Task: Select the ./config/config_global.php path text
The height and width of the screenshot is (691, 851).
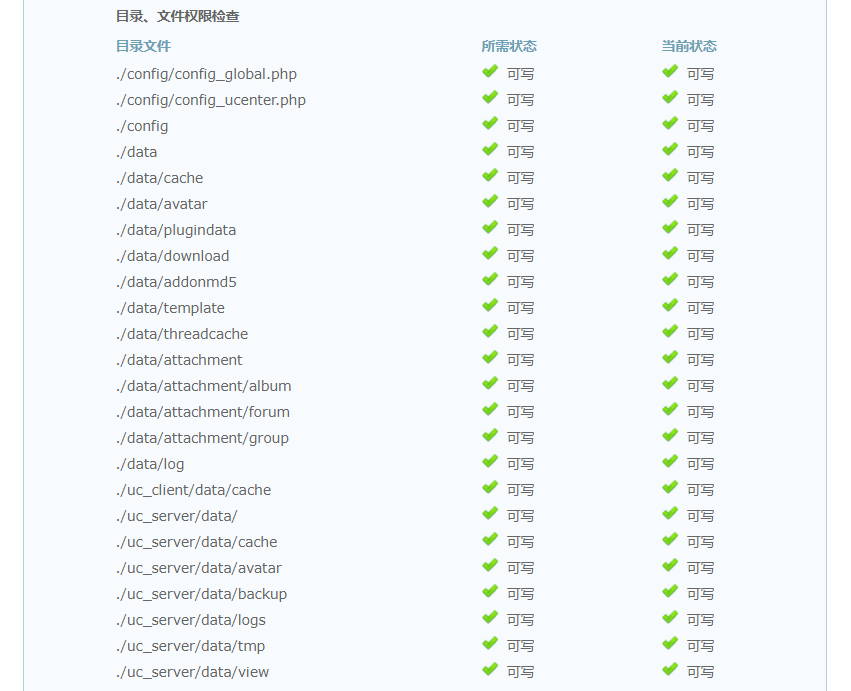Action: click(206, 74)
